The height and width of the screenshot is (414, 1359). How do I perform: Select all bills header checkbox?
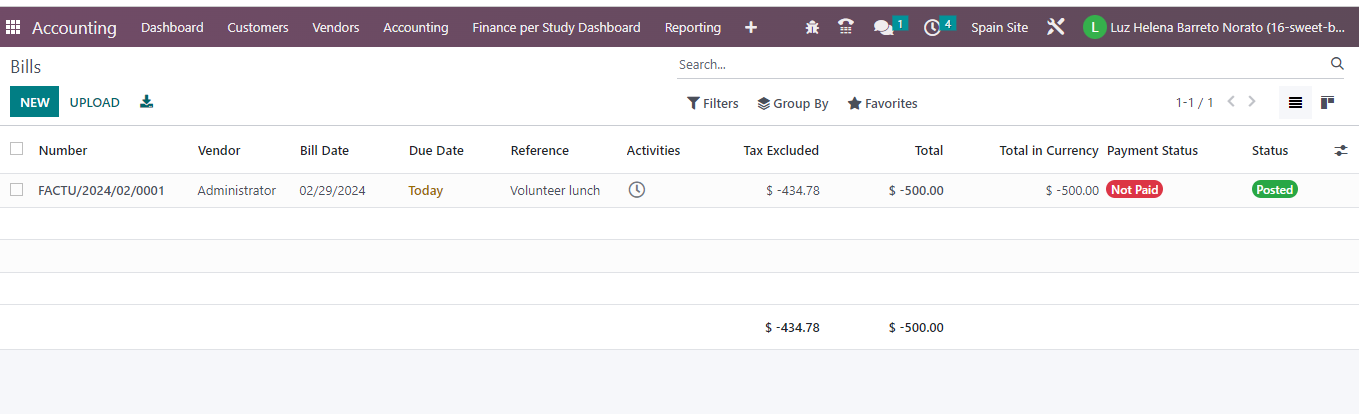pos(16,149)
